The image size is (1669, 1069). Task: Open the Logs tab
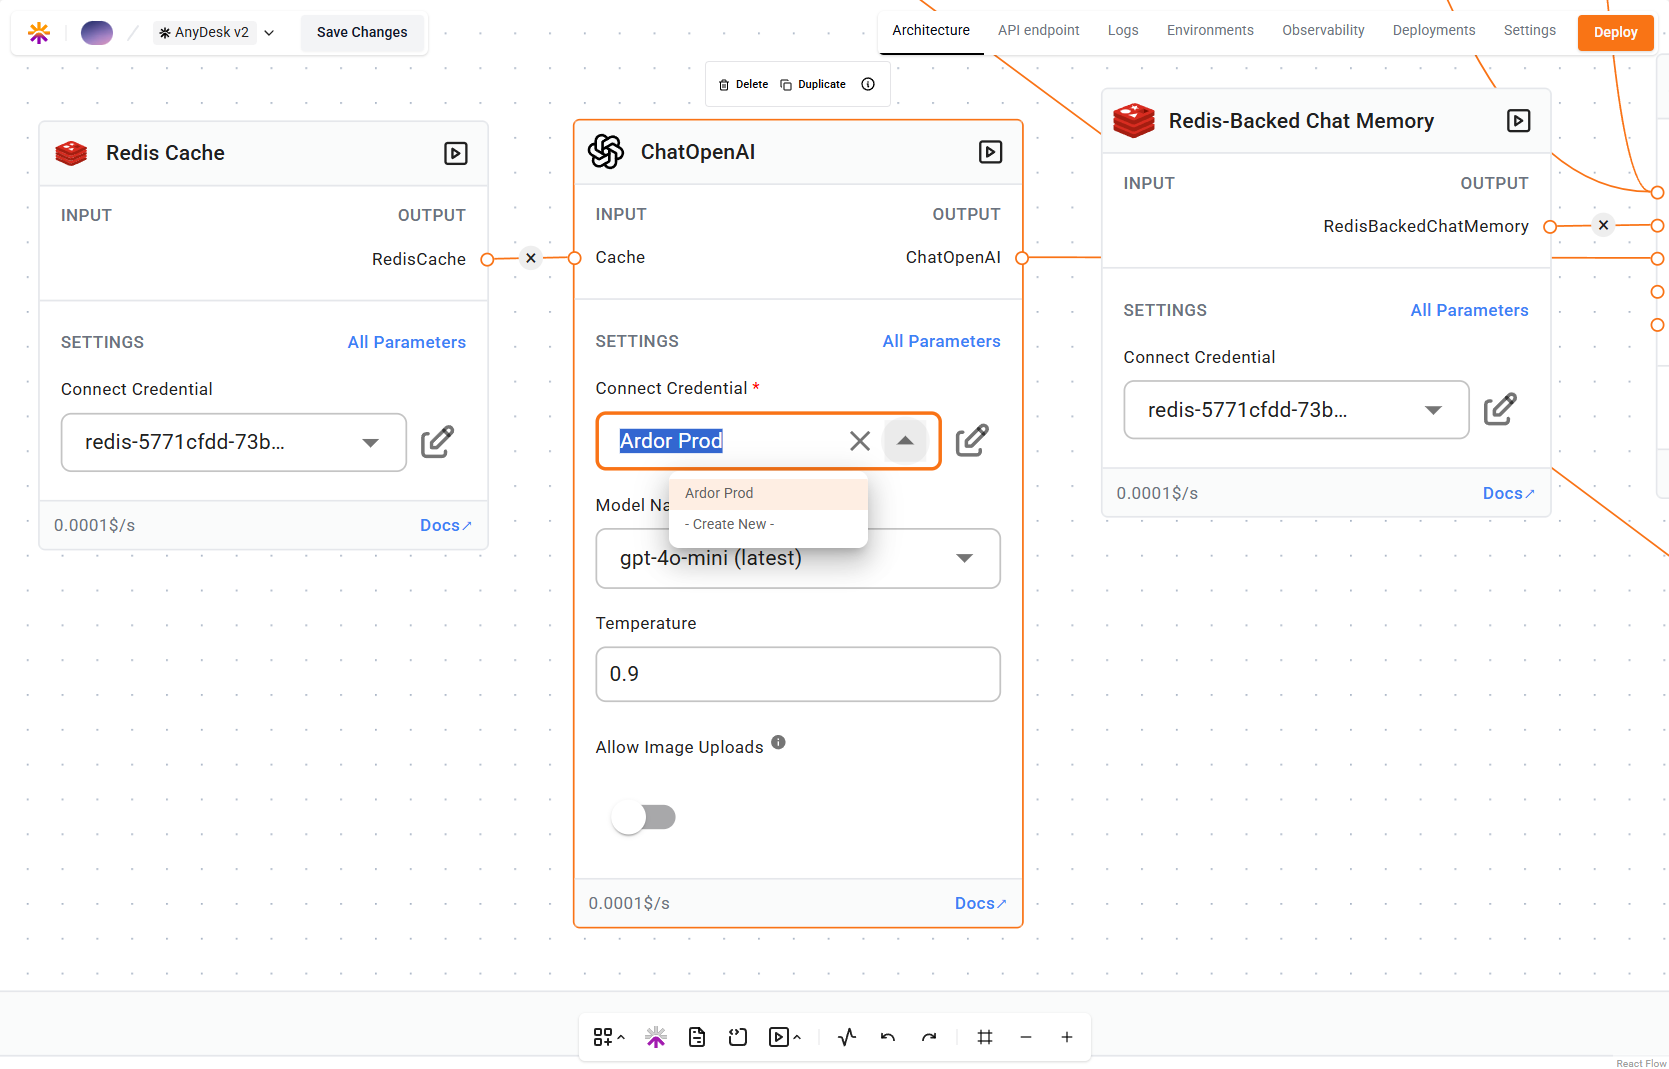pos(1123,30)
